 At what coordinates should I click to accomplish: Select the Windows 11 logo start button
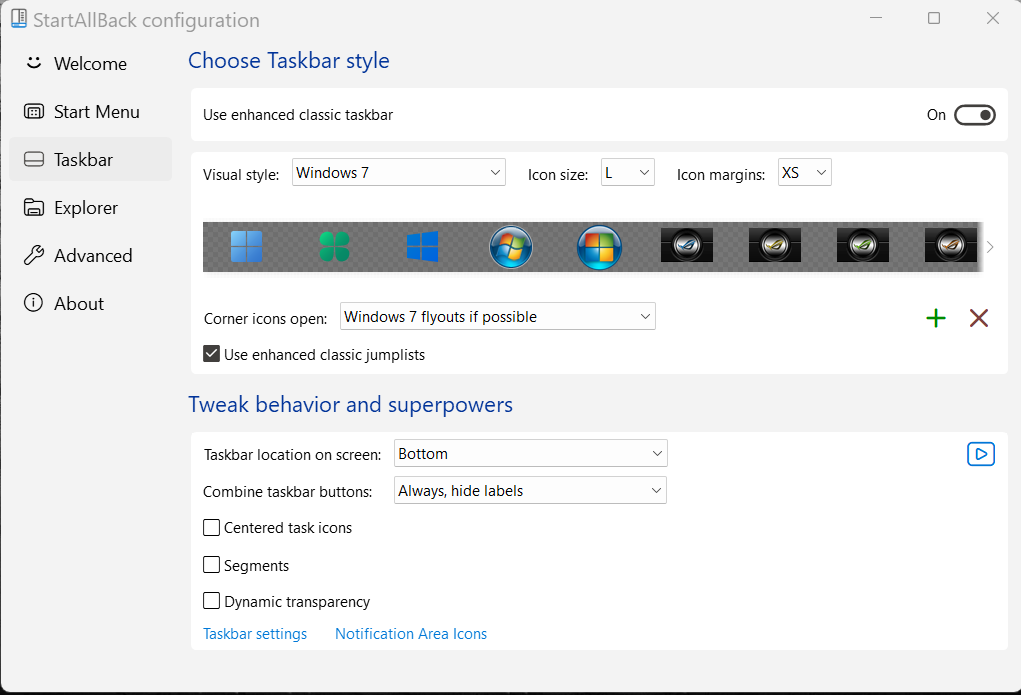click(246, 246)
